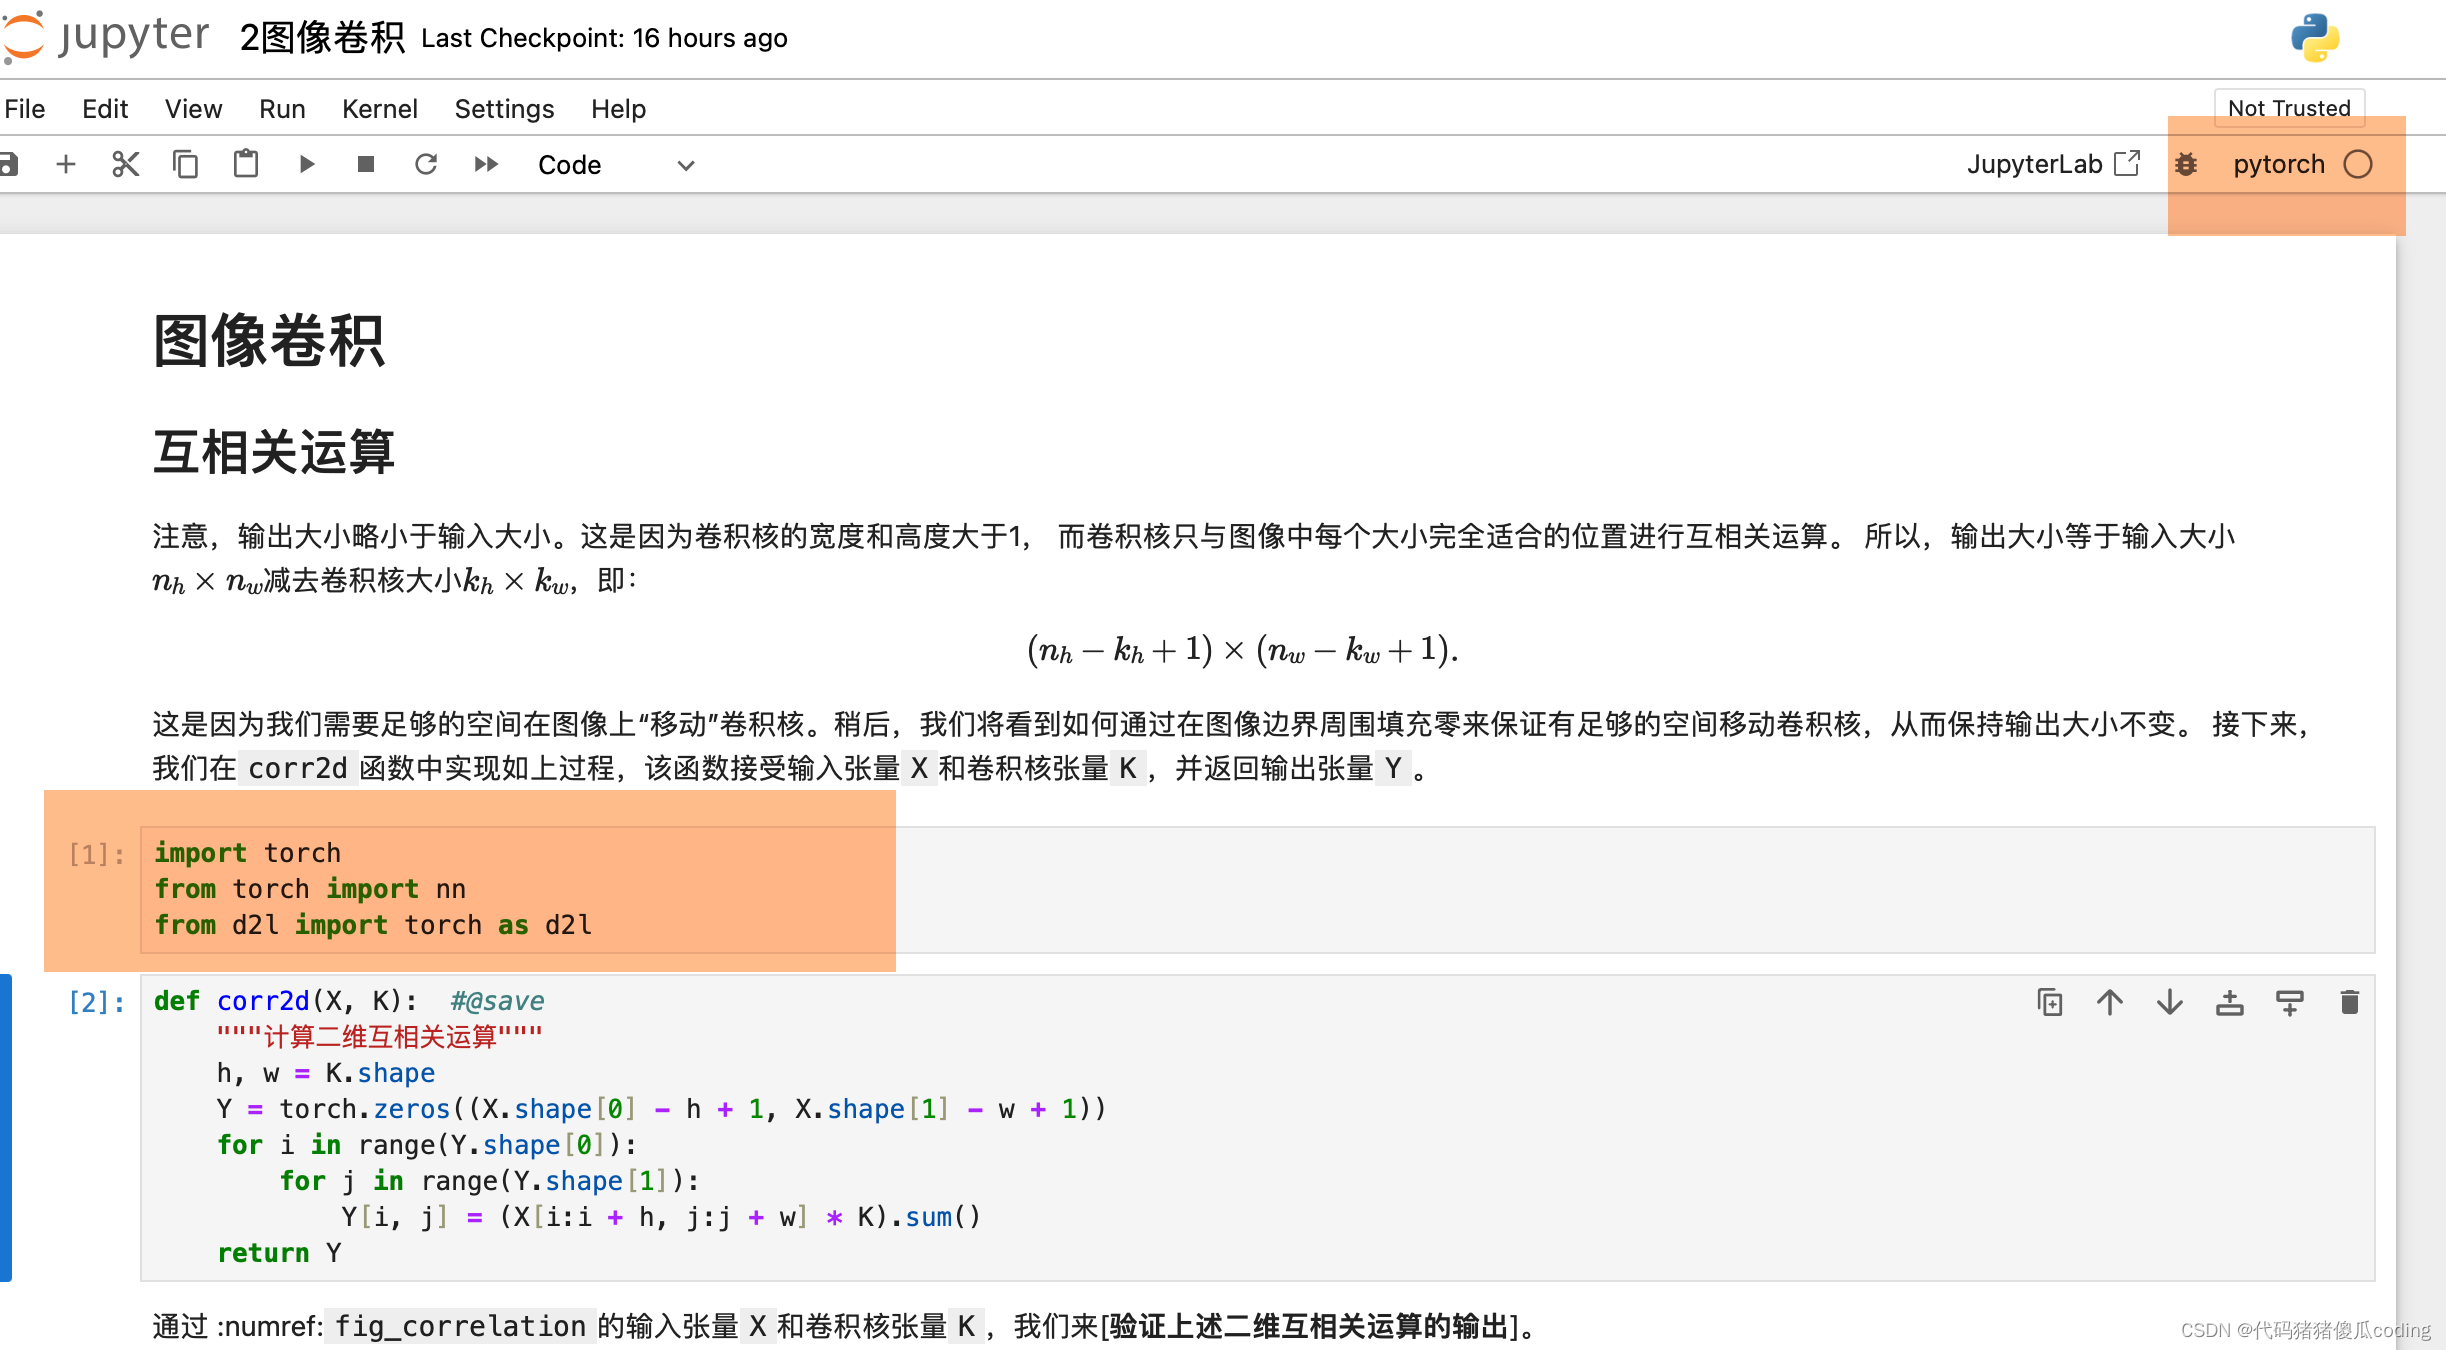Click the Not Trusted button

click(x=2289, y=108)
